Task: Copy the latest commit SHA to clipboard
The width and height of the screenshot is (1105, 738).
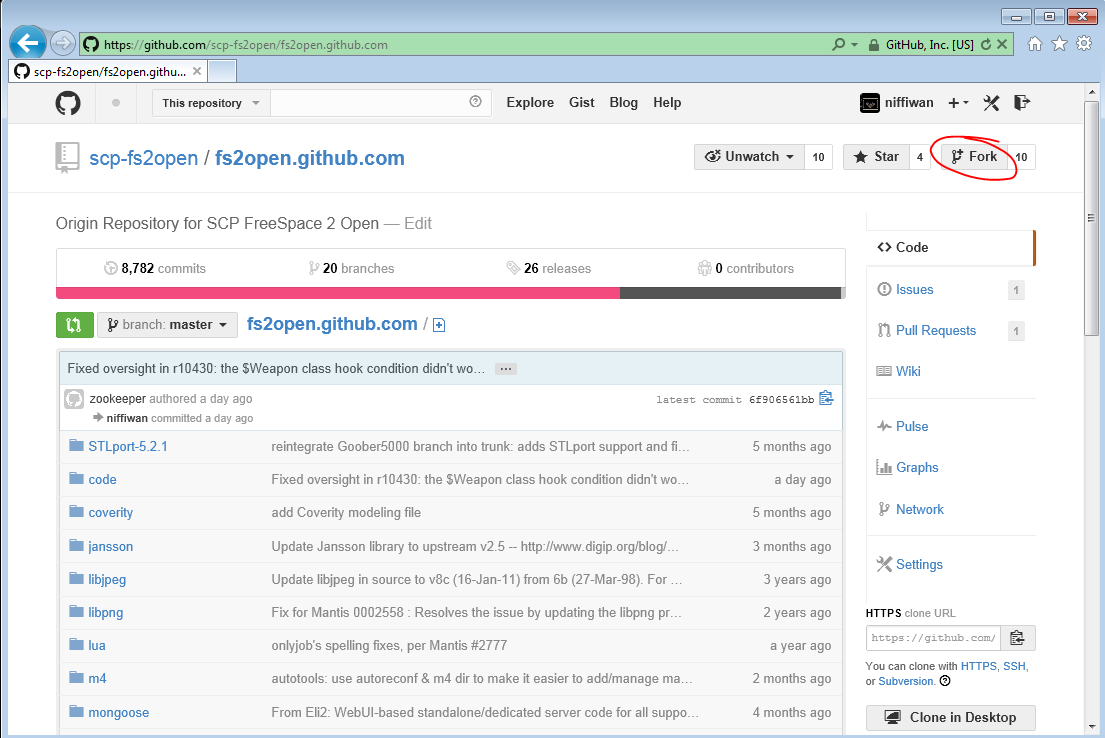Action: (x=826, y=399)
